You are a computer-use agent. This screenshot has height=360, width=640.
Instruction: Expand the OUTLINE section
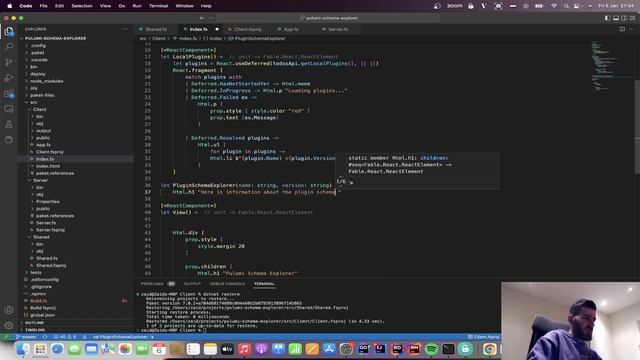click(76, 322)
